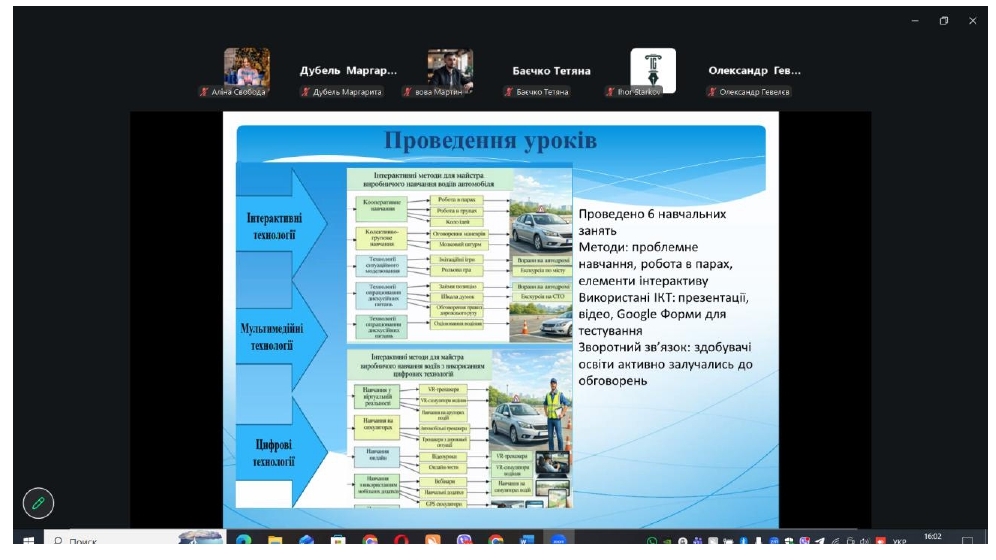Click muted mic icon beside Баєчко Тетяна label
This screenshot has height=560, width=996.
pyautogui.click(x=509, y=92)
